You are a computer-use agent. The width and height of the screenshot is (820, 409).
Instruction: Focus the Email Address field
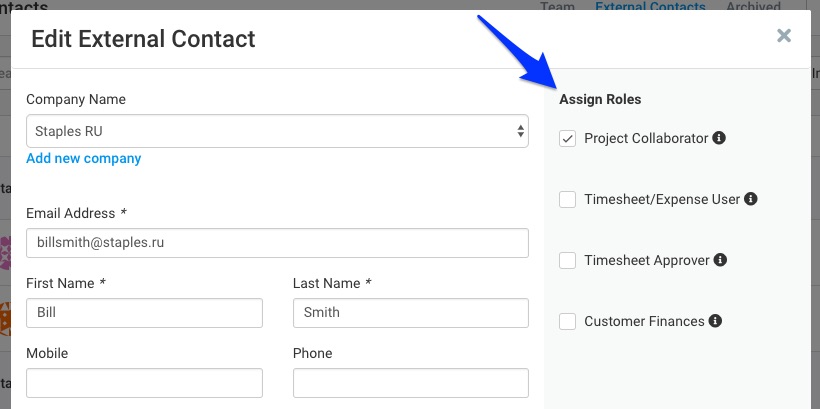277,243
